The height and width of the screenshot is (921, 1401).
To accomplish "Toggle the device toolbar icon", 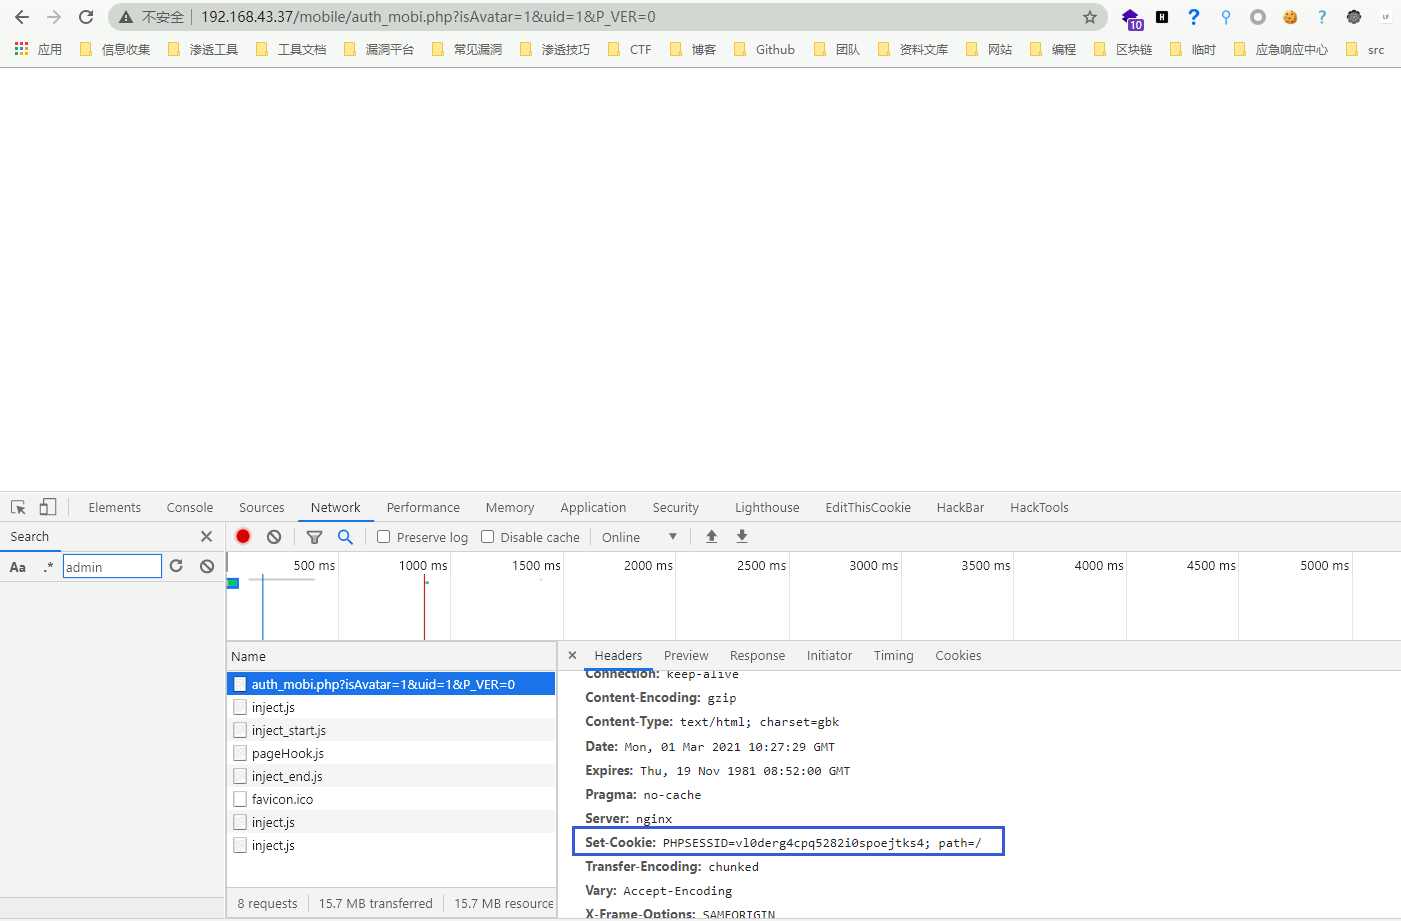I will point(48,507).
